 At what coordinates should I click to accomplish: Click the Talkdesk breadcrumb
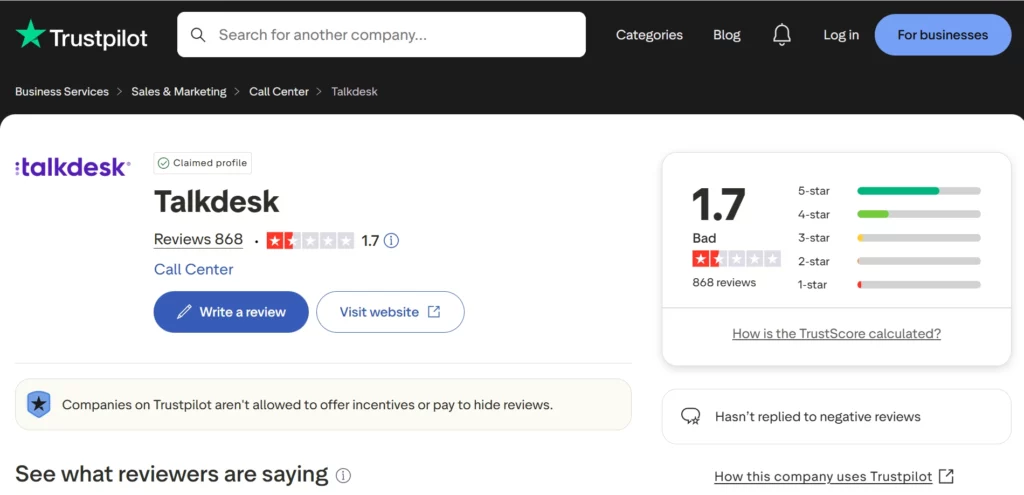pyautogui.click(x=355, y=91)
